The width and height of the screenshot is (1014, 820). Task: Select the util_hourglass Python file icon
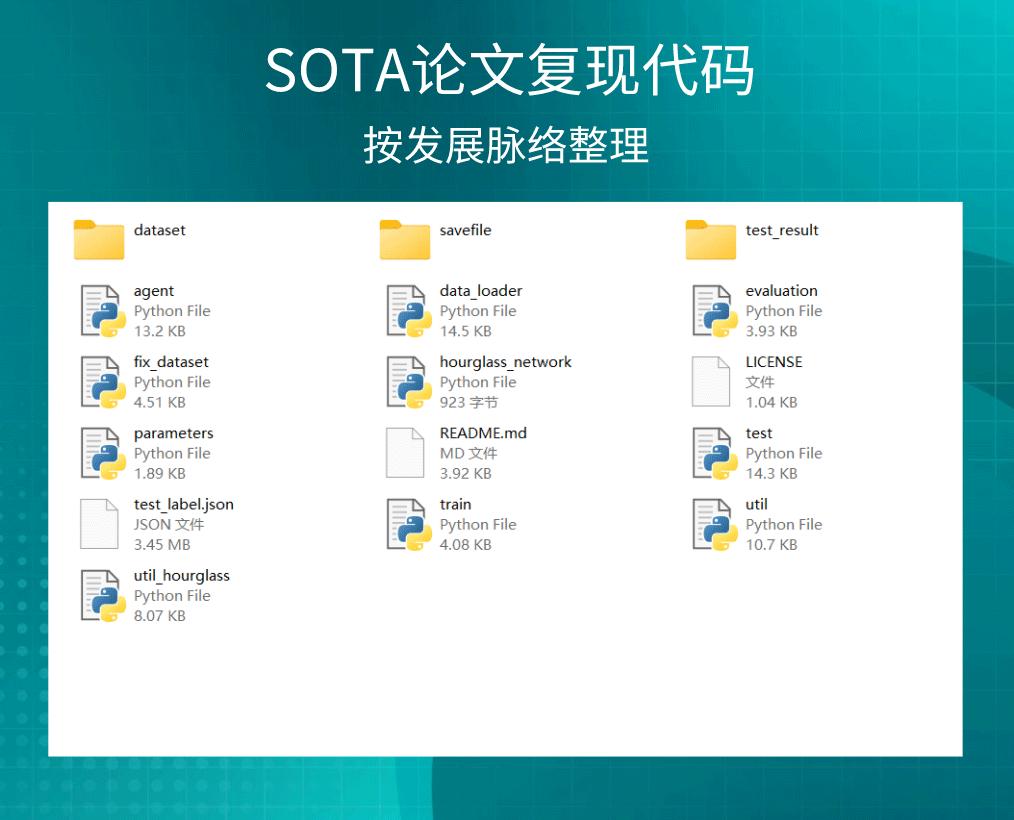pyautogui.click(x=102, y=596)
